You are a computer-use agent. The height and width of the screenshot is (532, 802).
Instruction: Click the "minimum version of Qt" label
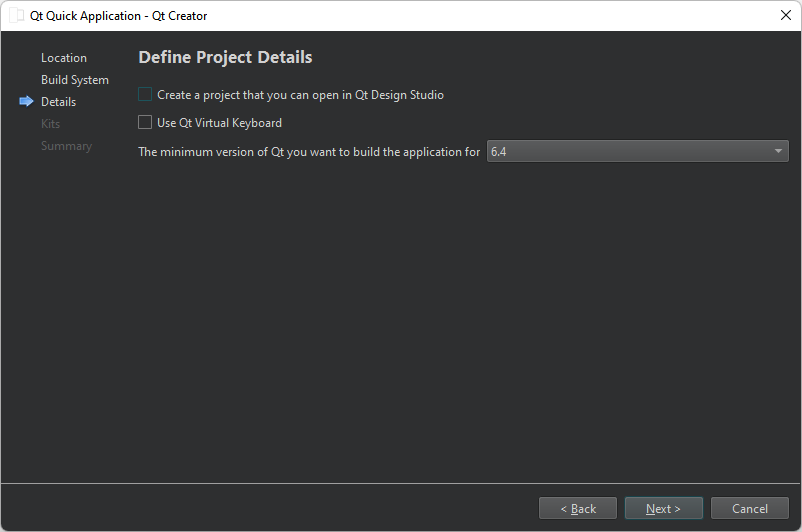coord(309,152)
